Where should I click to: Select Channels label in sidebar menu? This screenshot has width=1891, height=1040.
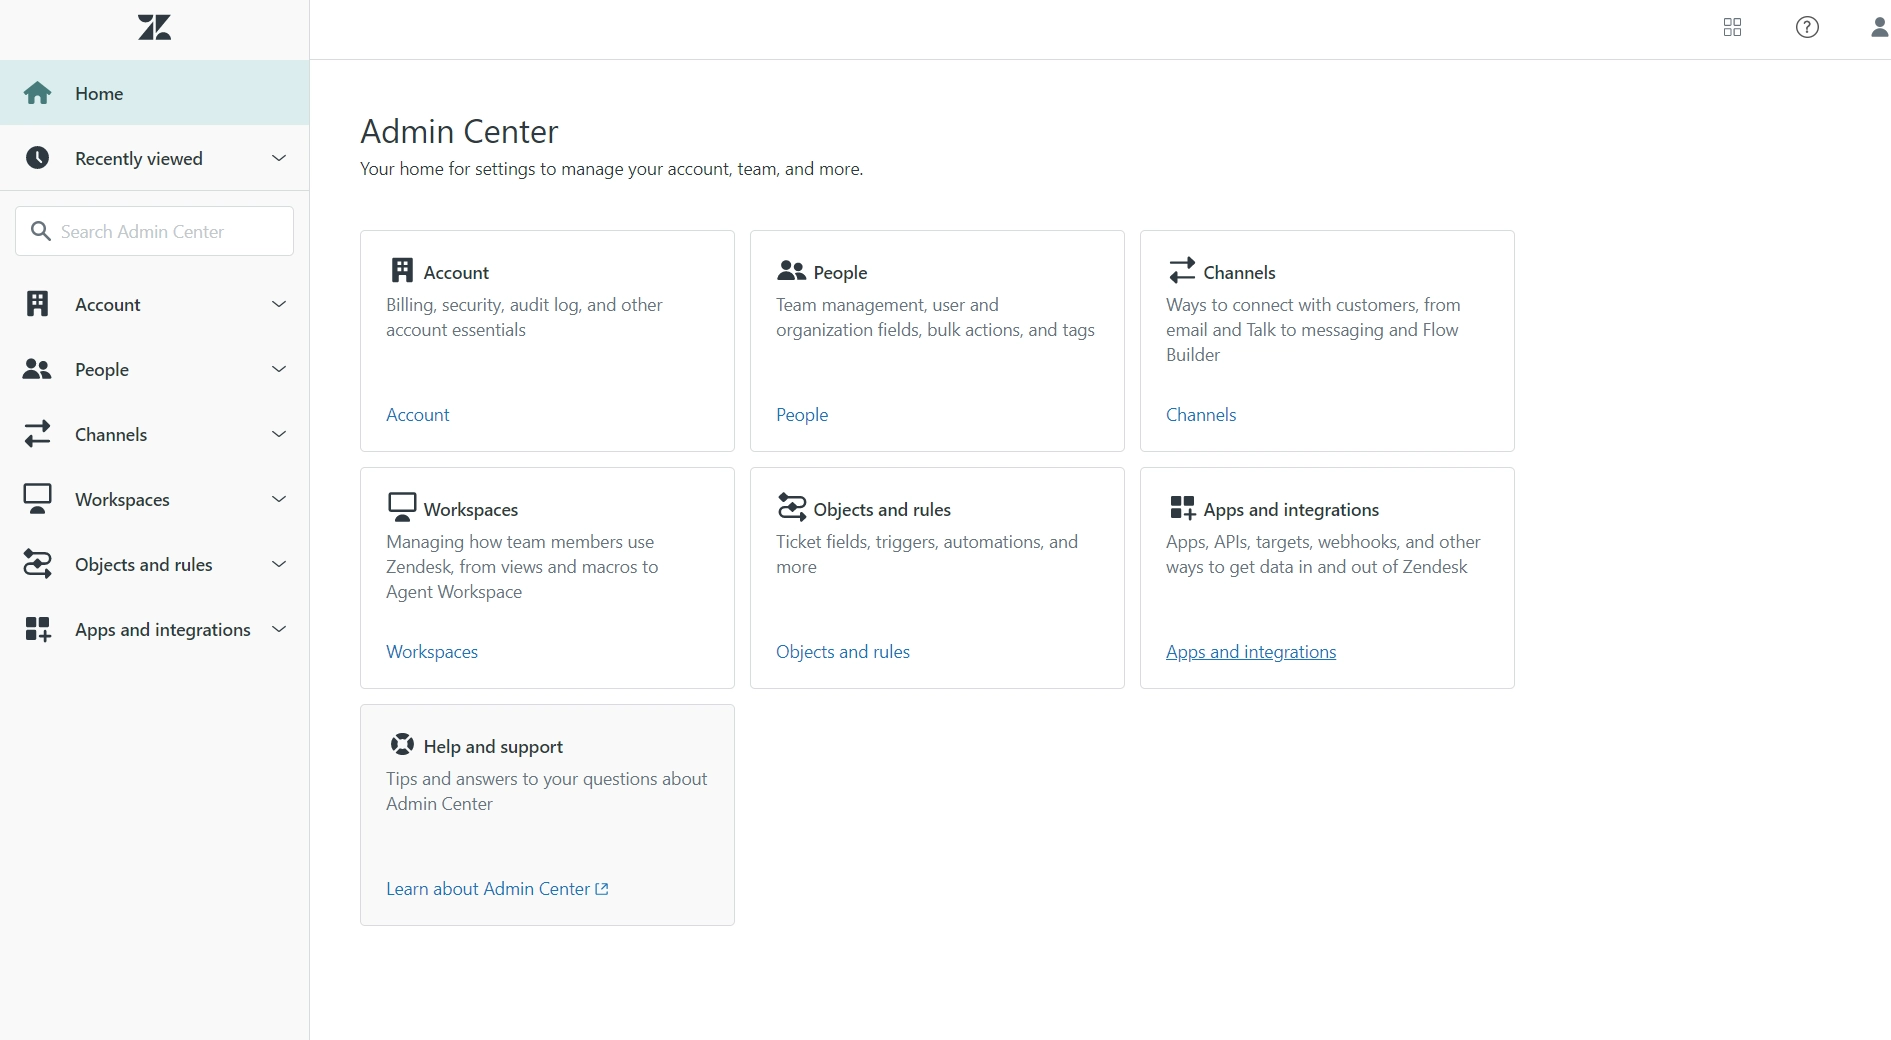coord(111,434)
